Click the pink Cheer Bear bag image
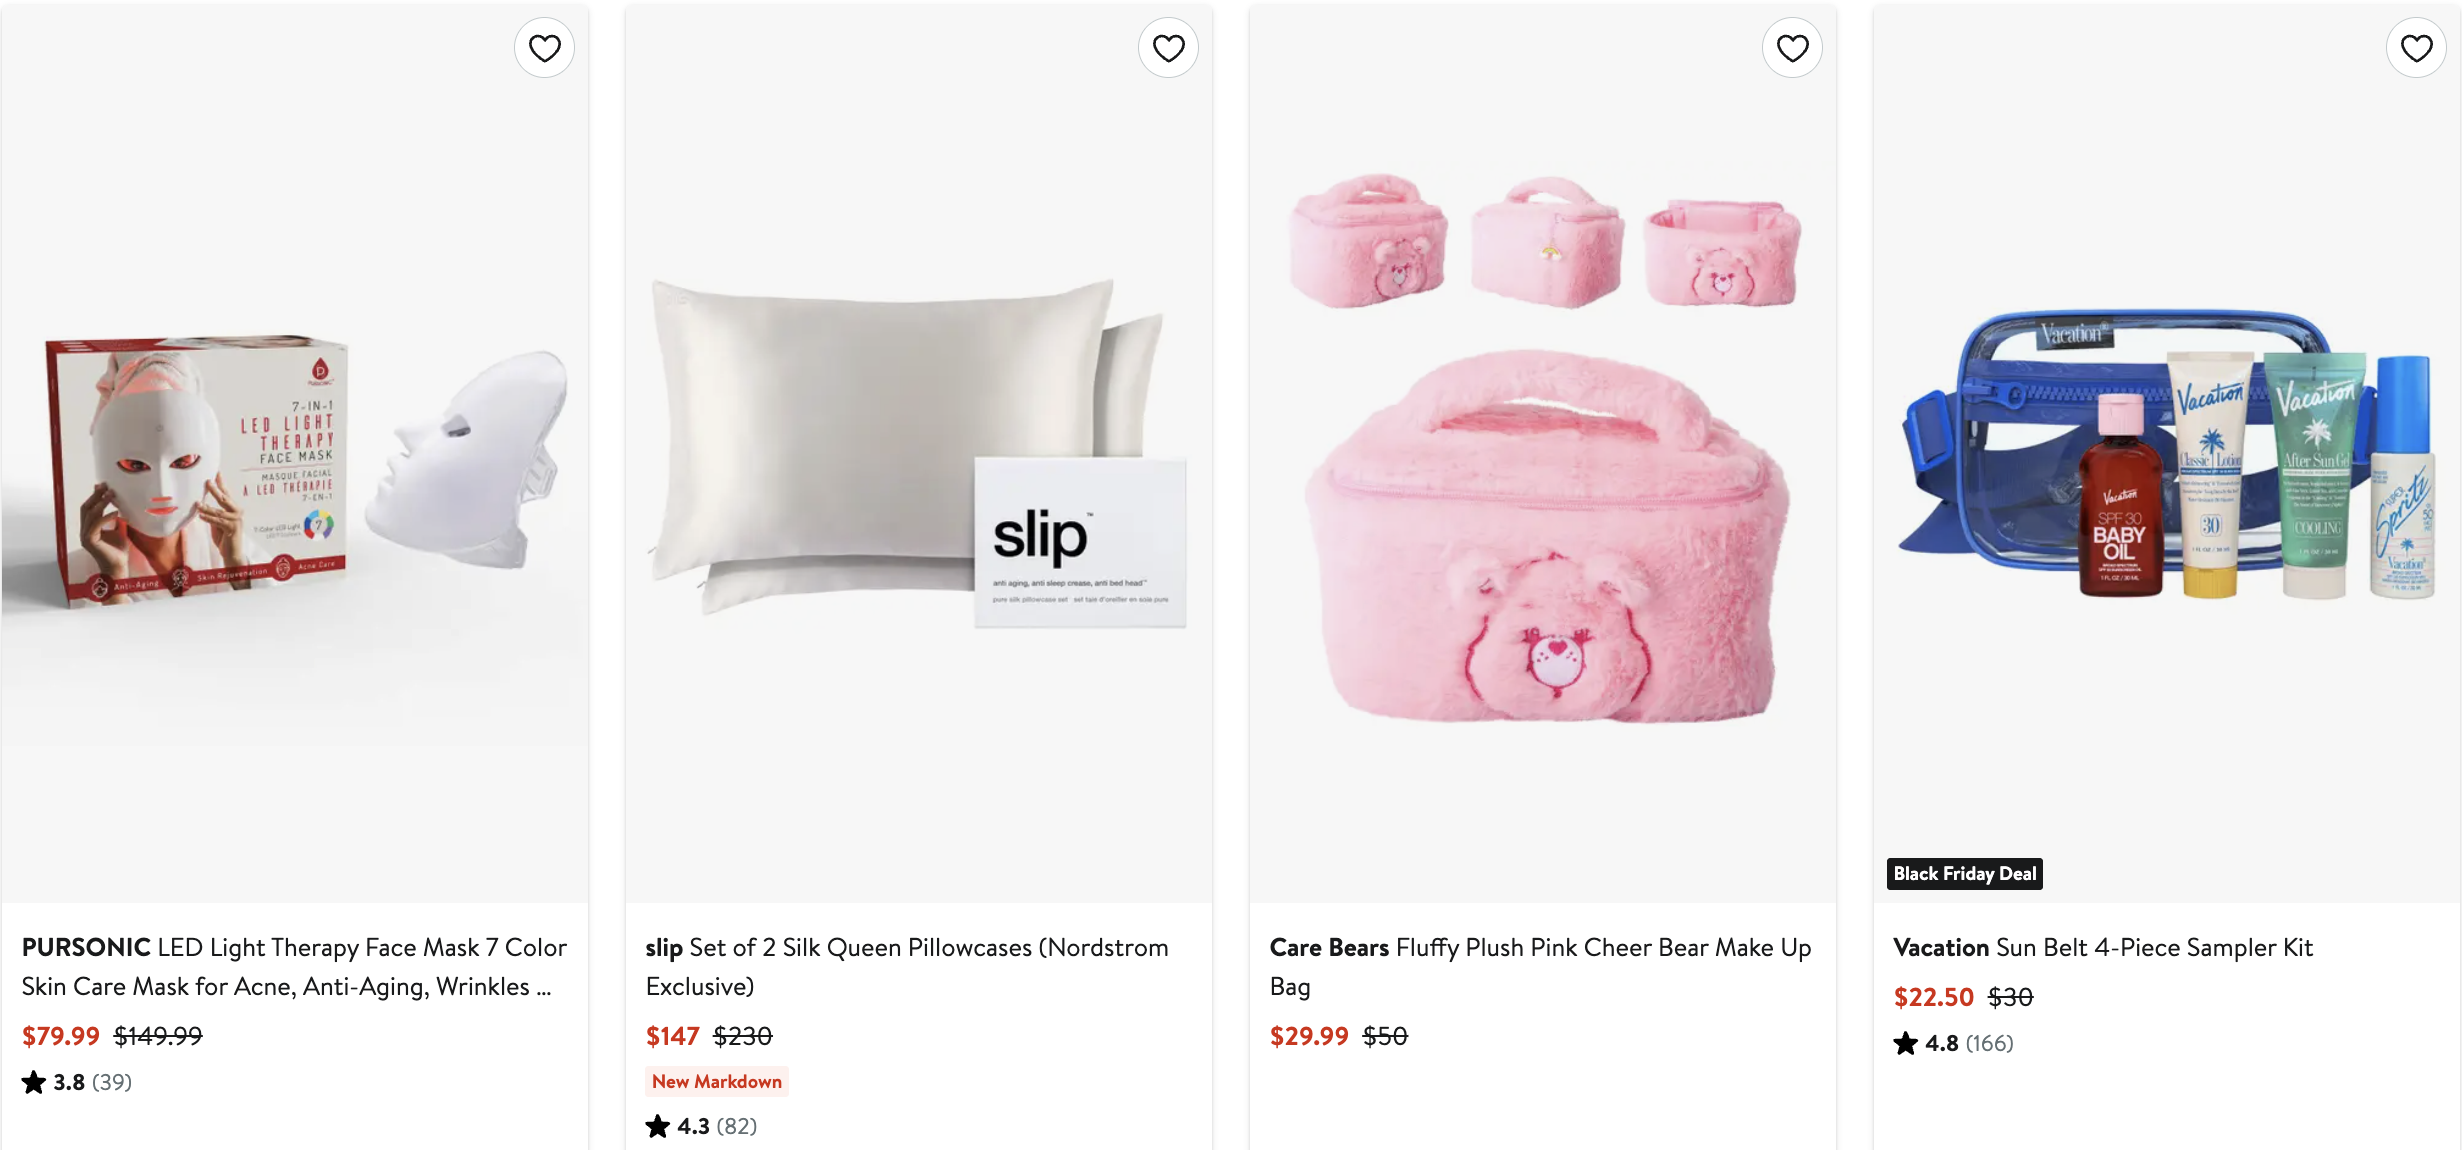Image resolution: width=2462 pixels, height=1150 pixels. 1542,450
